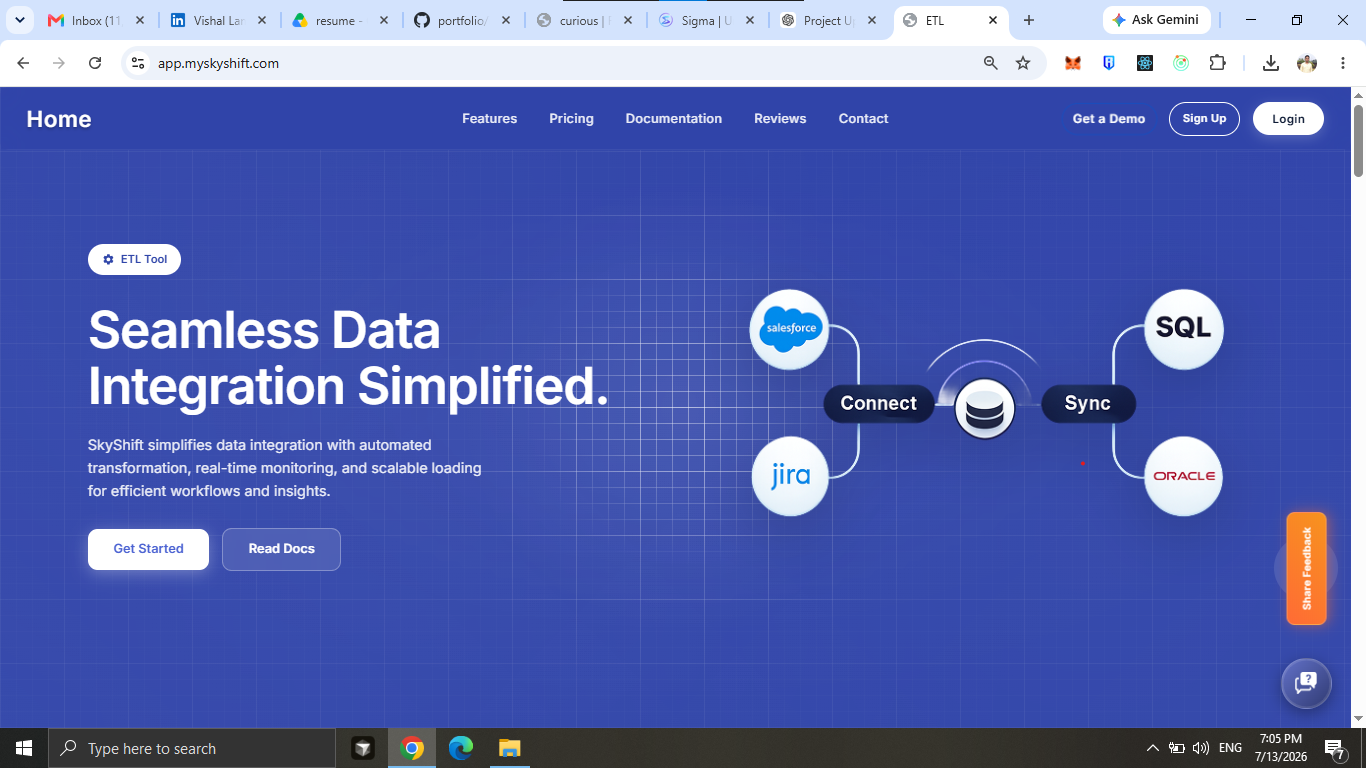Open the React Developer Tools extension
The height and width of the screenshot is (768, 1366).
(x=1145, y=63)
